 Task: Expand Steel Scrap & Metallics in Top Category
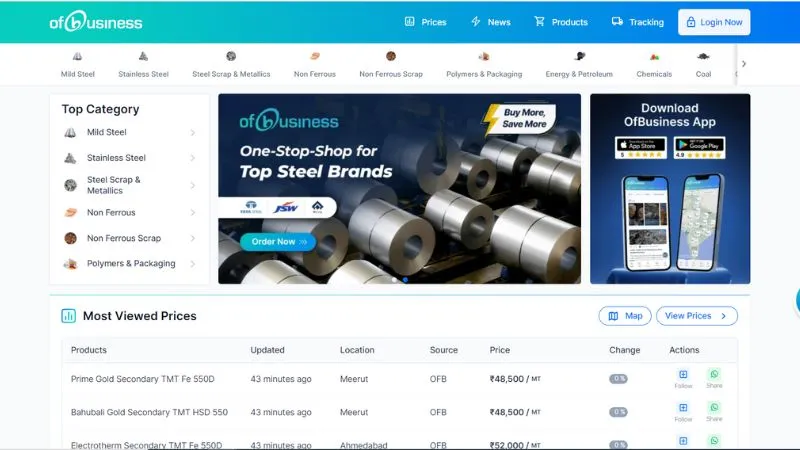pos(193,185)
